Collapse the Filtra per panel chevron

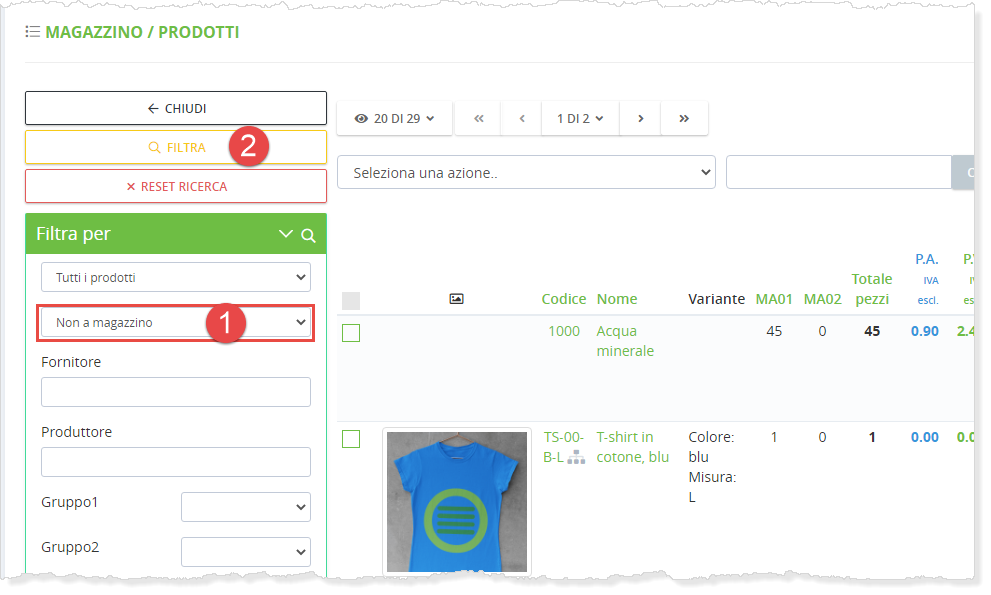tap(286, 235)
